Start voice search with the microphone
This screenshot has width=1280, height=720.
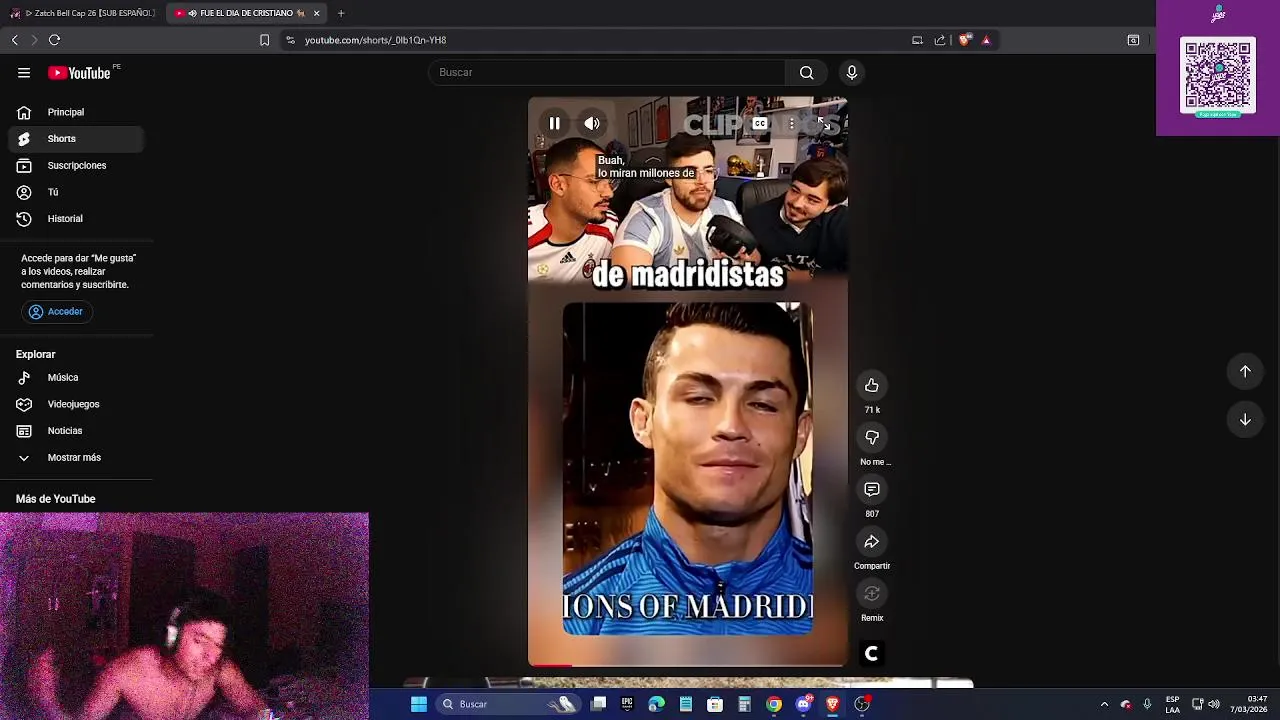[852, 73]
